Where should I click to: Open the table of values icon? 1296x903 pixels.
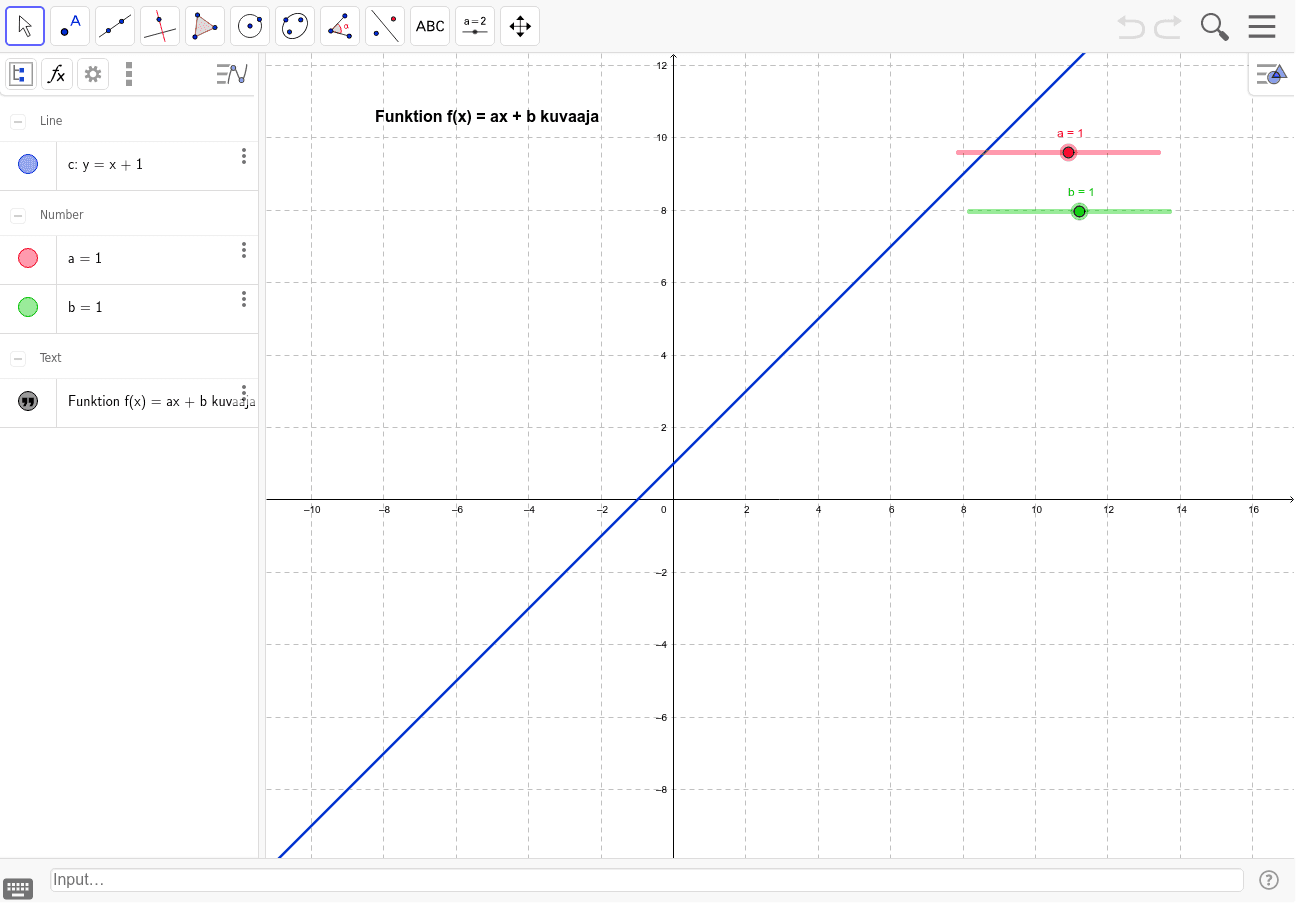(232, 74)
